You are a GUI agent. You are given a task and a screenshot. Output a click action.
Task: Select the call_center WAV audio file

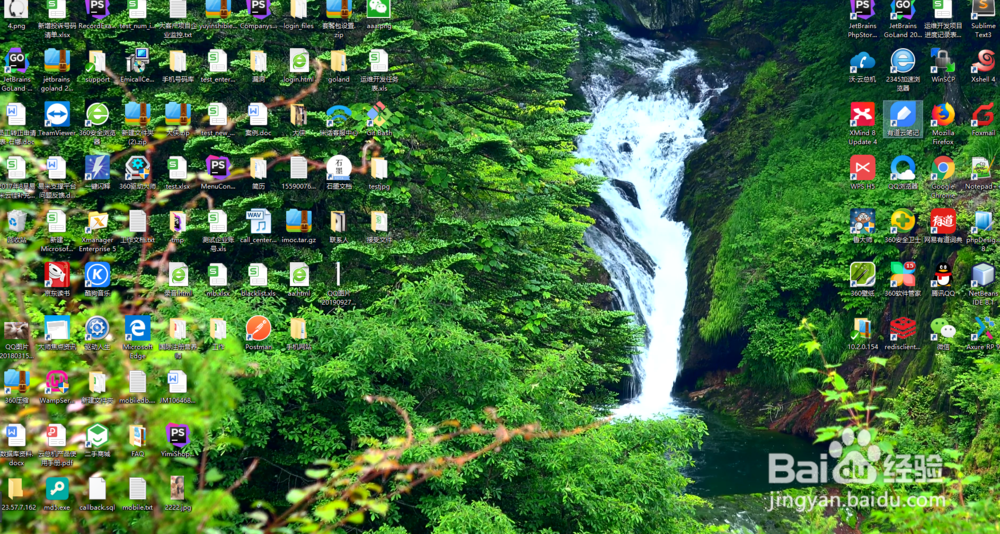258,221
